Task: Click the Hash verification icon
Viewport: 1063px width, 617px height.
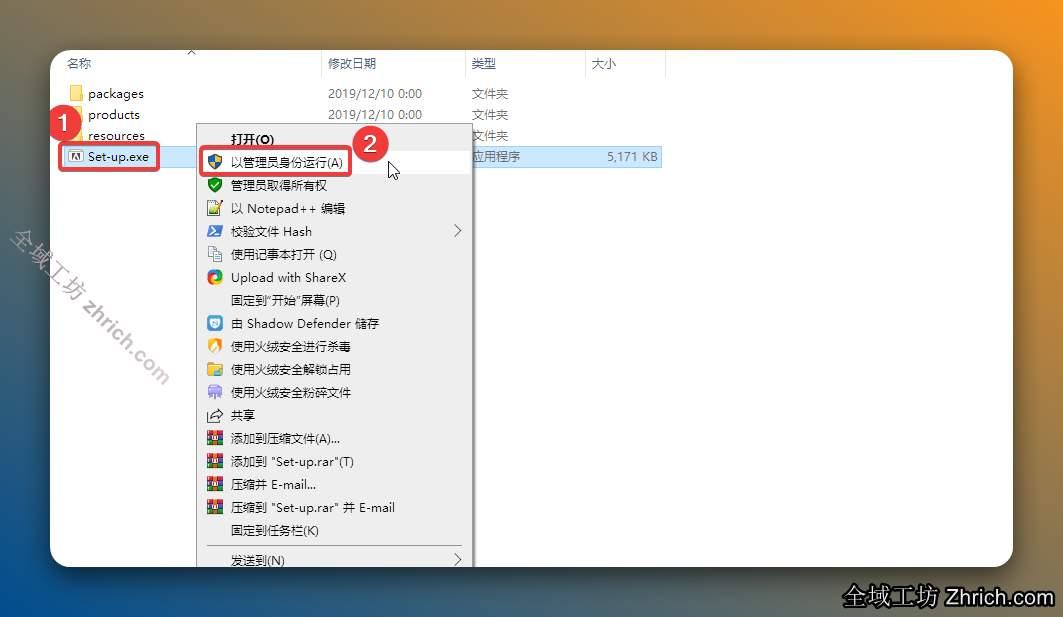Action: tap(215, 231)
